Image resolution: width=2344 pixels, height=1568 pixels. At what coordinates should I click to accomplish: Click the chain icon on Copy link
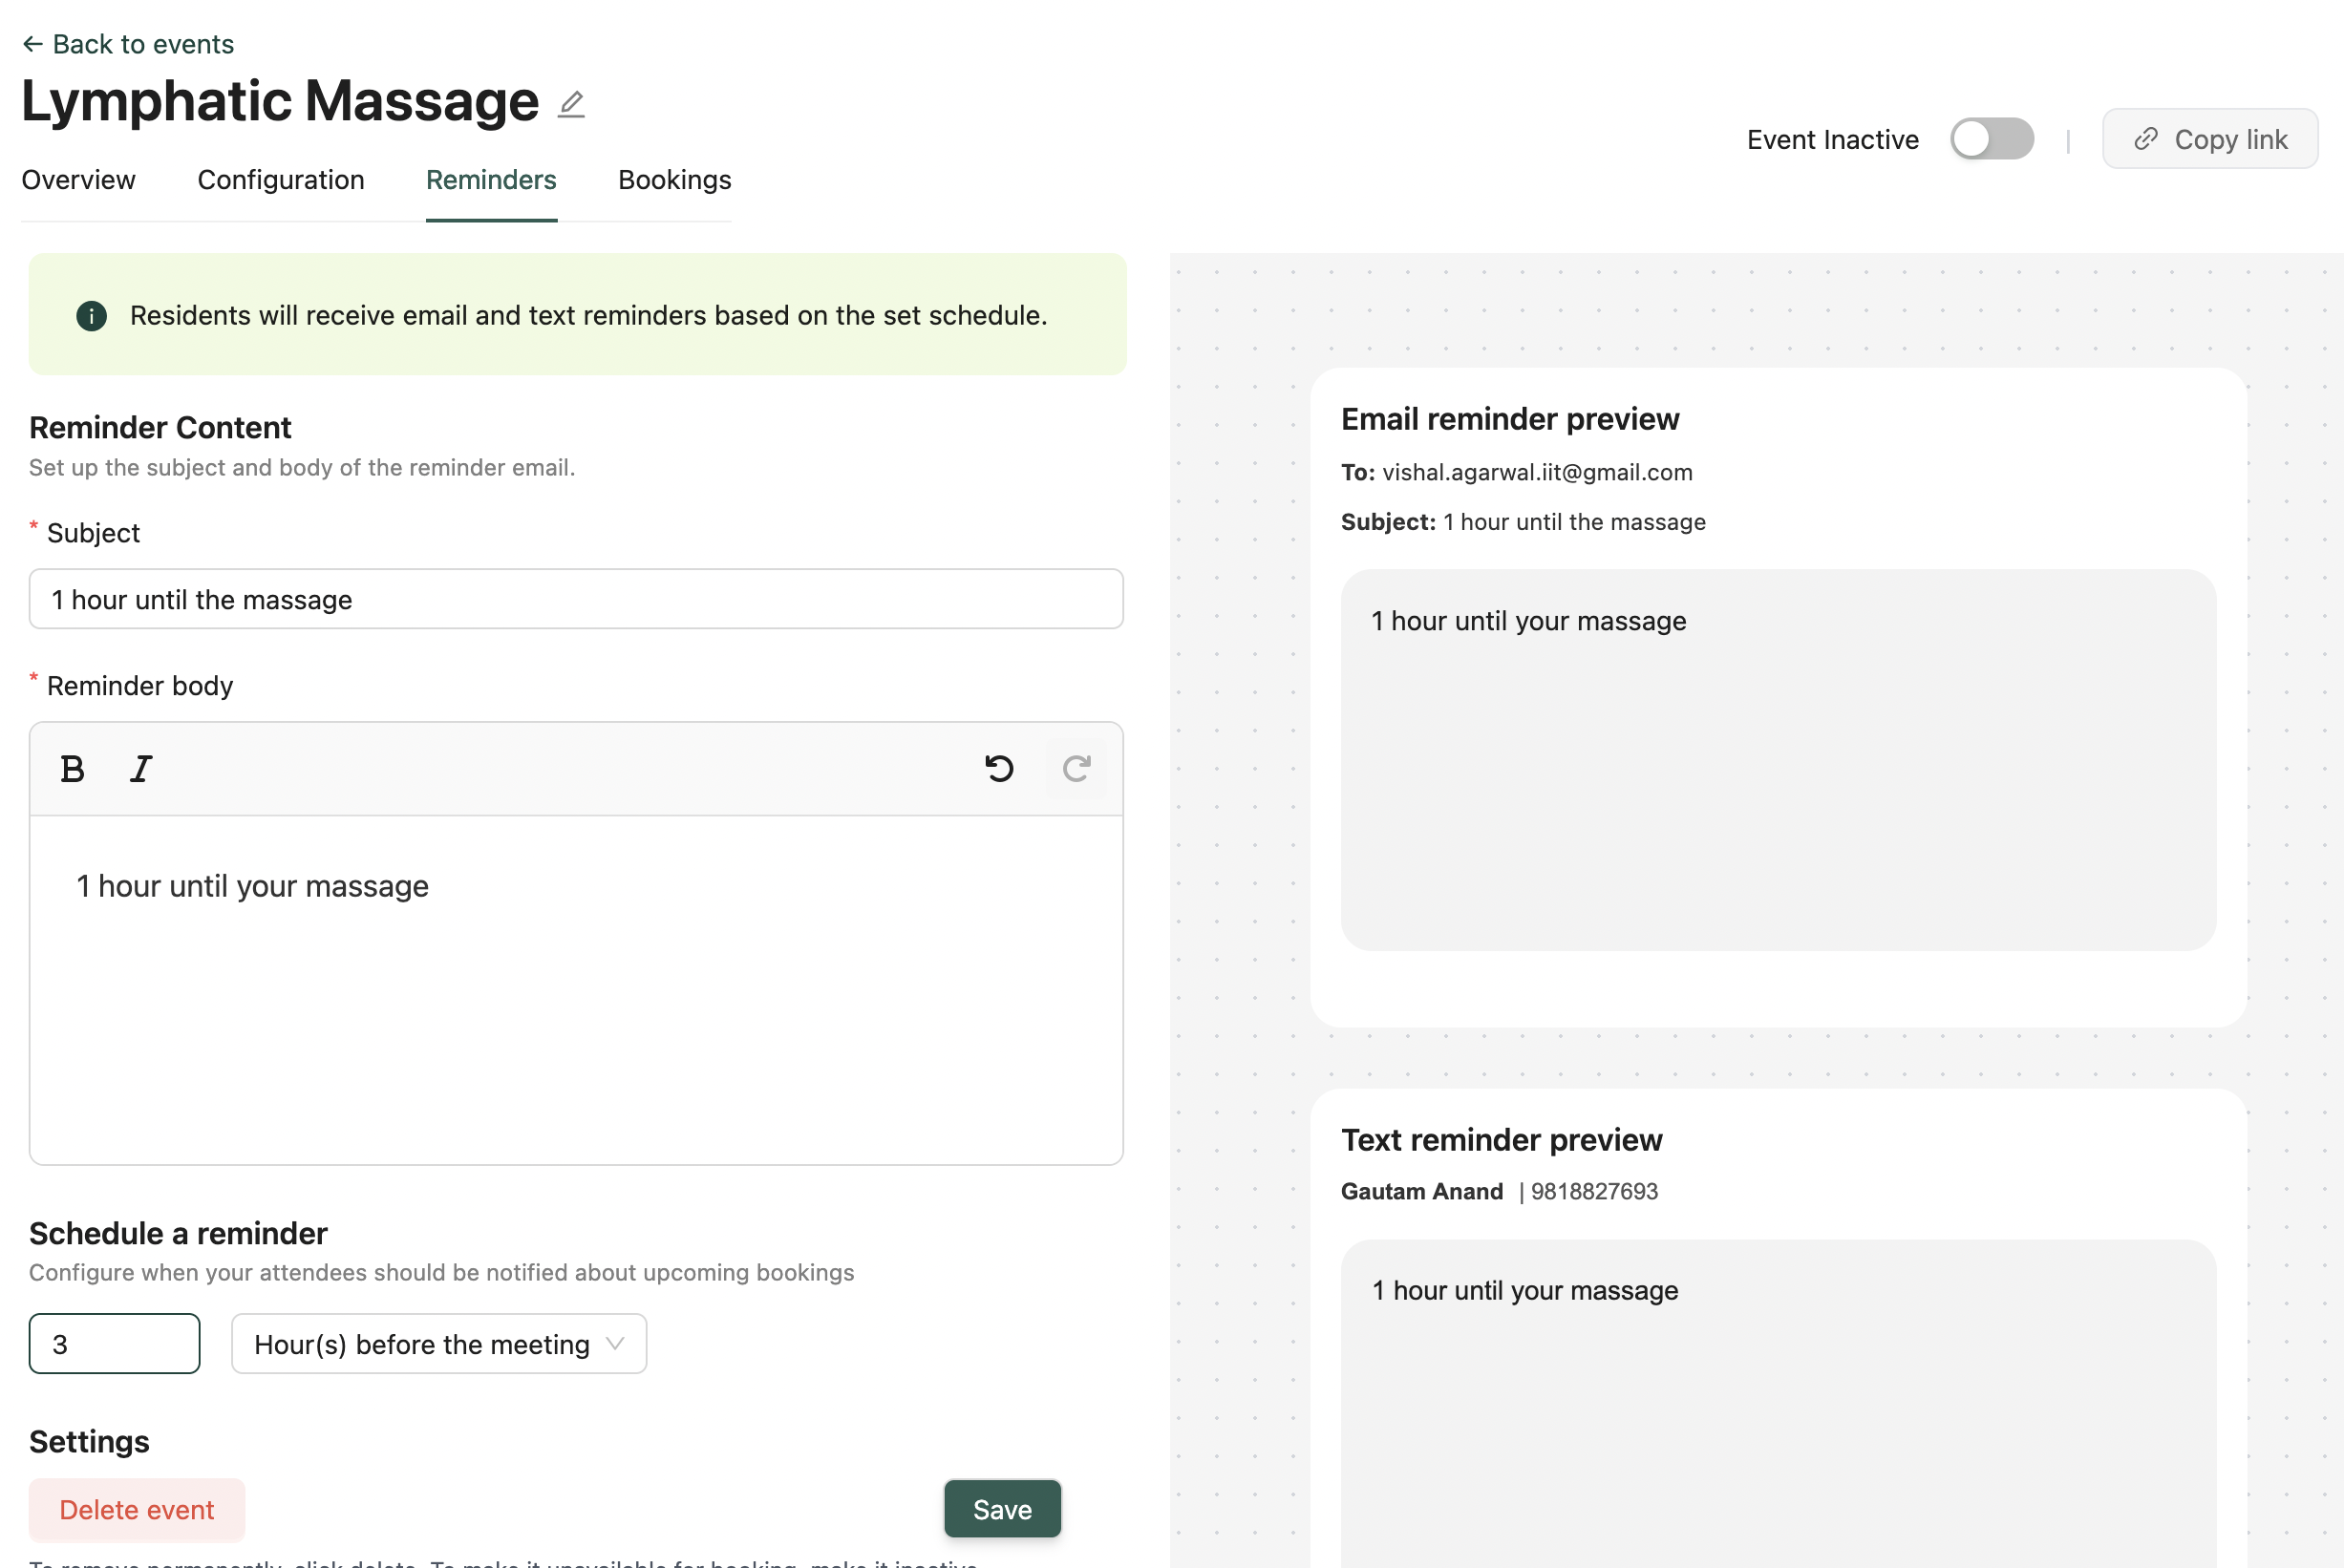[x=2146, y=139]
